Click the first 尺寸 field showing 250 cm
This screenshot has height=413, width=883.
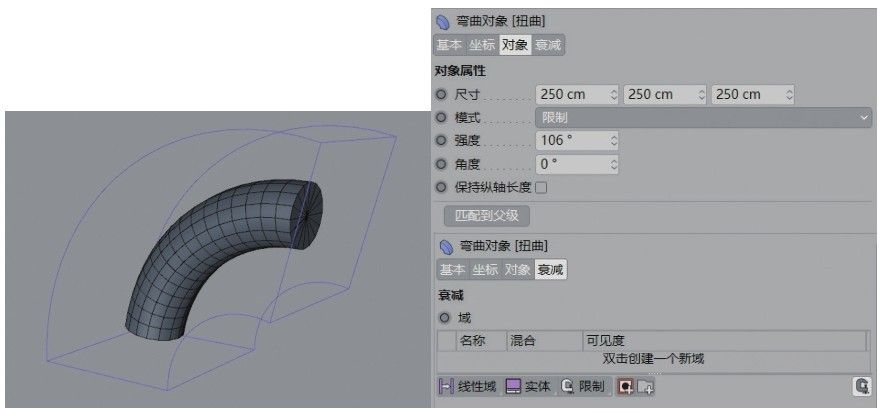coord(577,95)
